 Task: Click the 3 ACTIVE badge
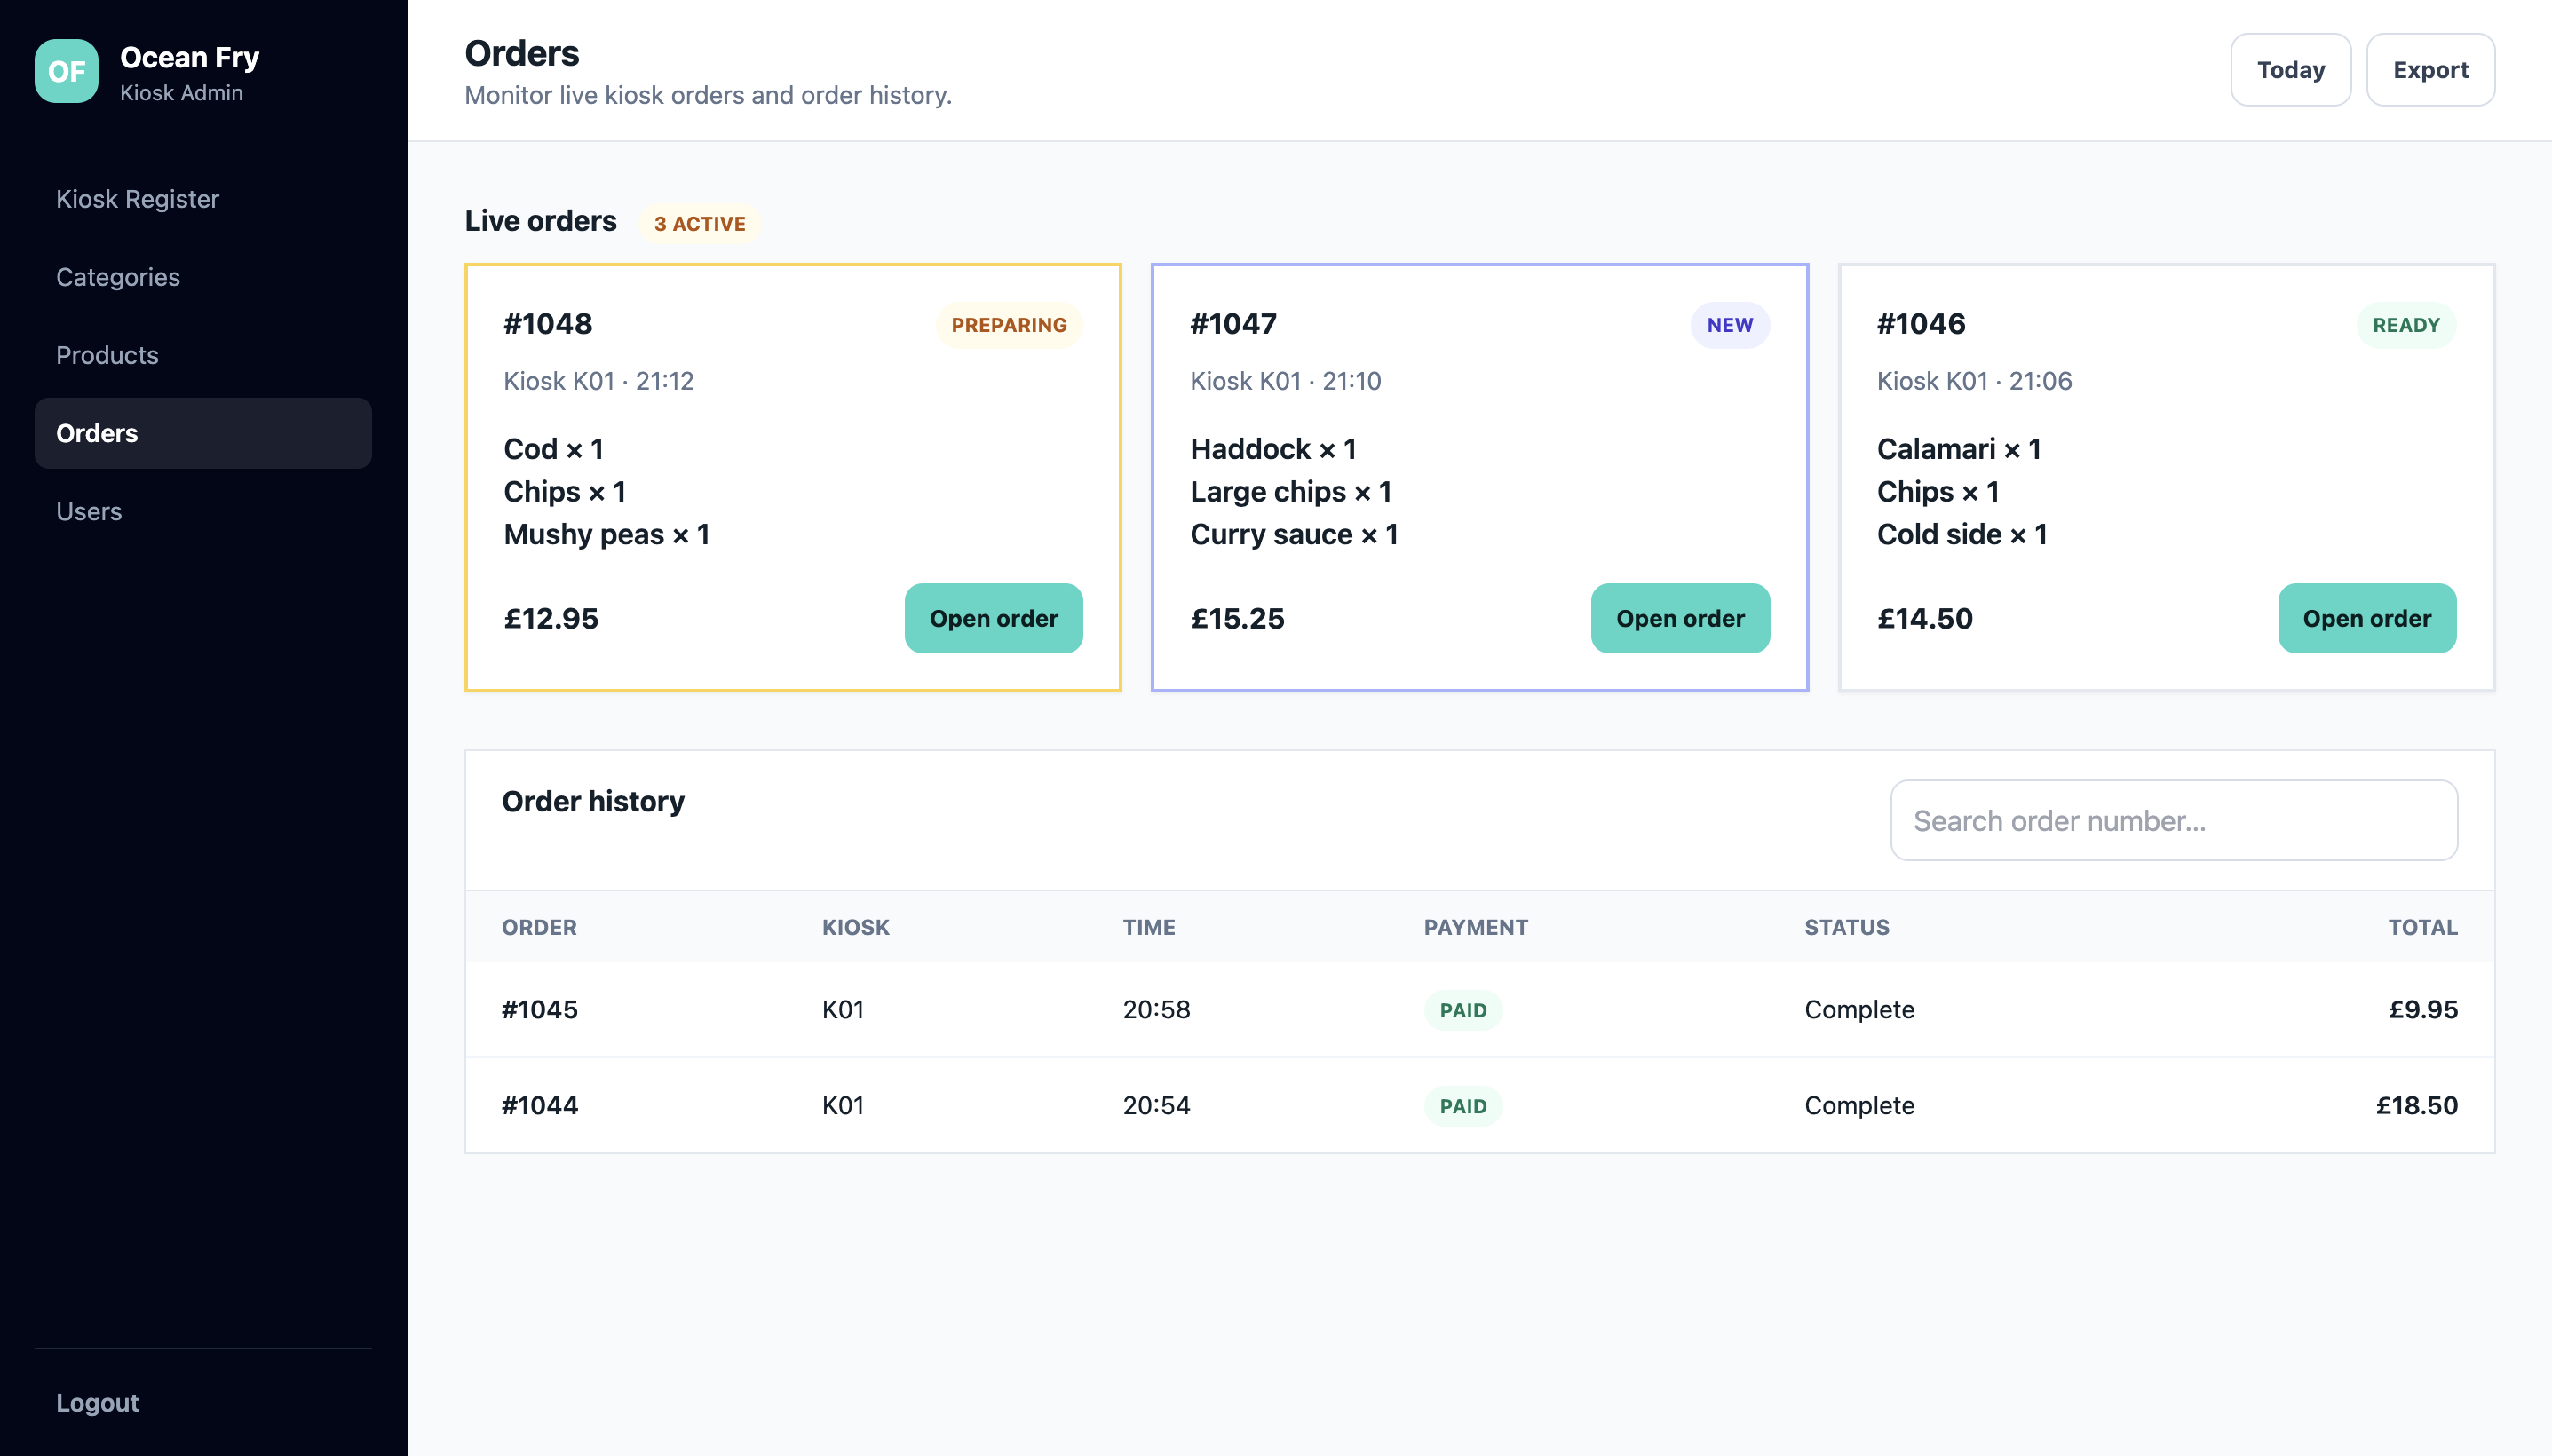[x=700, y=223]
